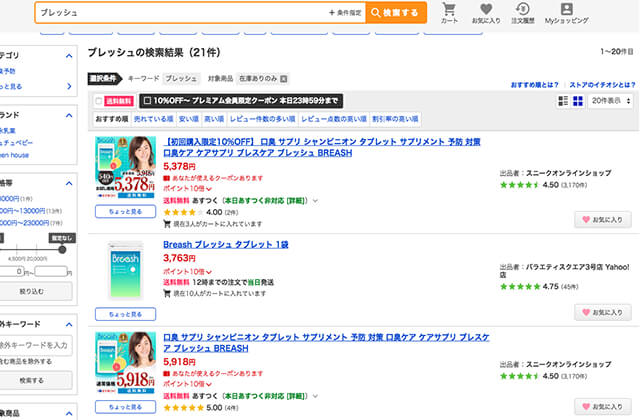Remove the 在庫ありのみ filter

284,79
